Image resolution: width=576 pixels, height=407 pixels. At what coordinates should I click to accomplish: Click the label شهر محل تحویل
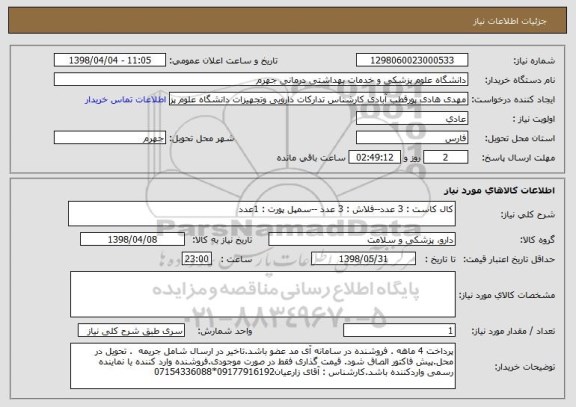[x=202, y=139]
